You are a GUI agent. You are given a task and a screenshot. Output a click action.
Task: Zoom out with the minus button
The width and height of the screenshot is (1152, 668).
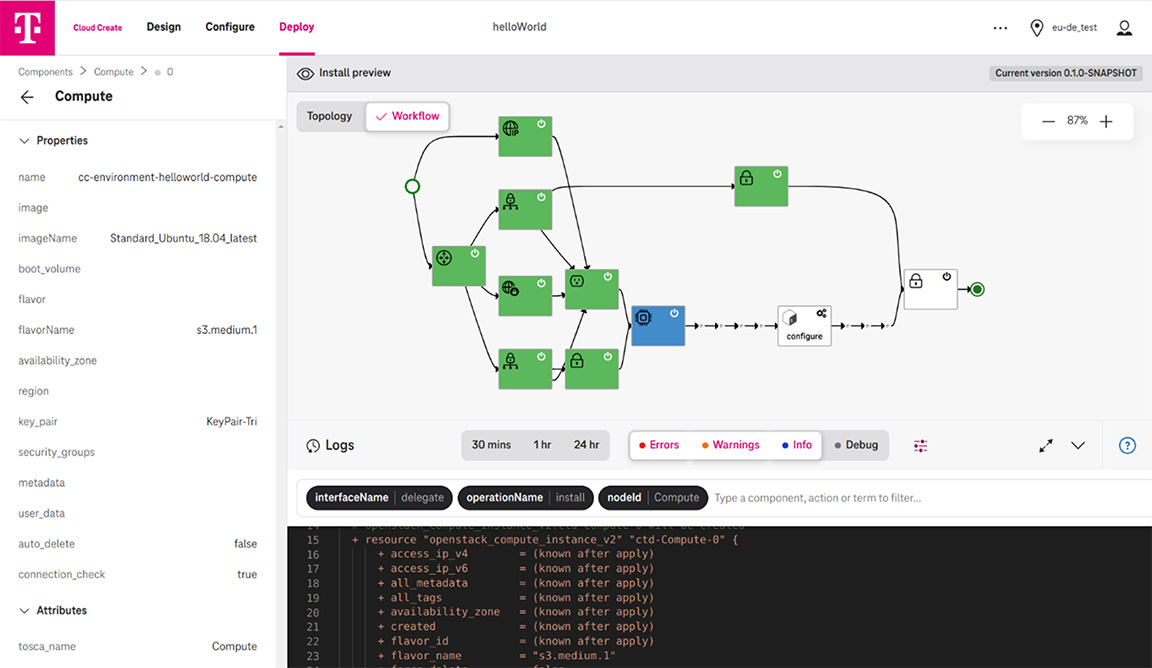tap(1048, 121)
